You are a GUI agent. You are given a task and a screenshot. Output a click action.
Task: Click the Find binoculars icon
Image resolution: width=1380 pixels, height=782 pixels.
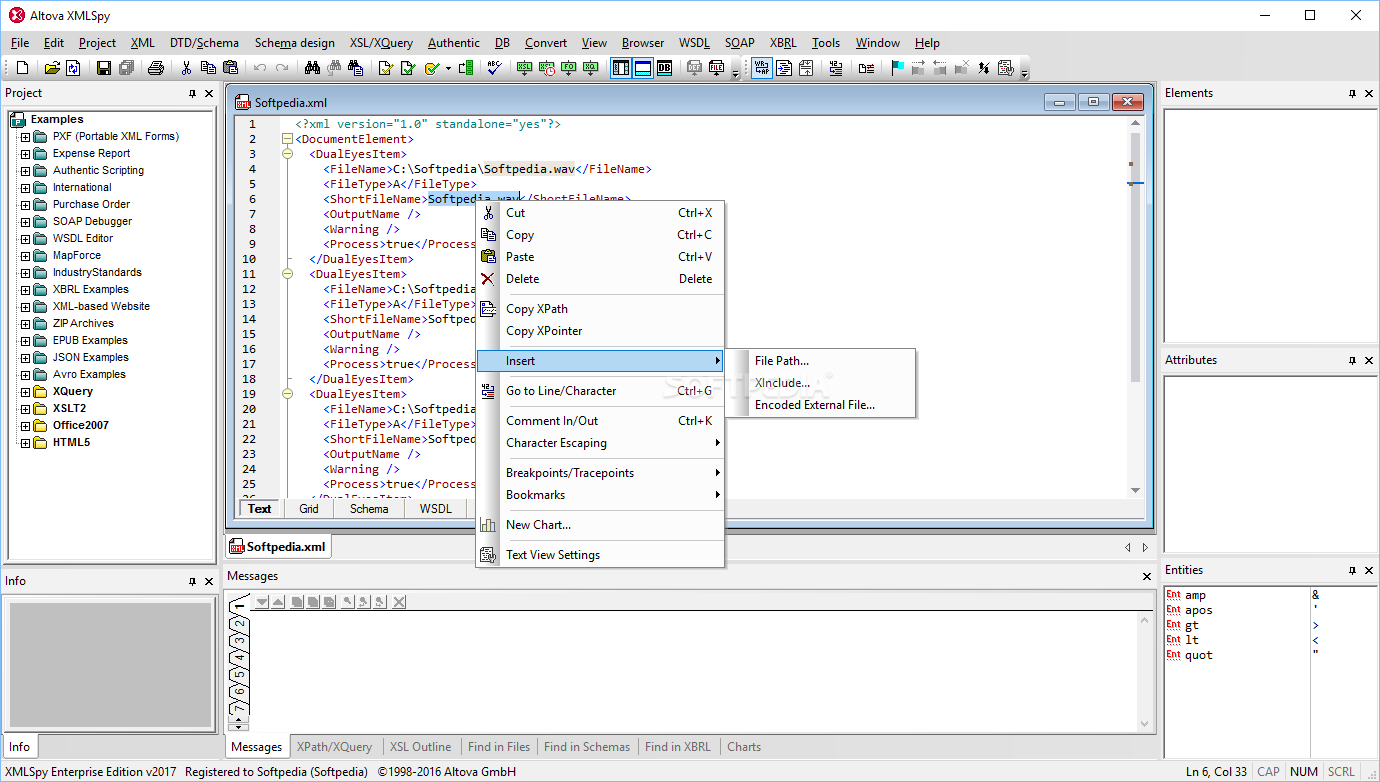click(312, 68)
